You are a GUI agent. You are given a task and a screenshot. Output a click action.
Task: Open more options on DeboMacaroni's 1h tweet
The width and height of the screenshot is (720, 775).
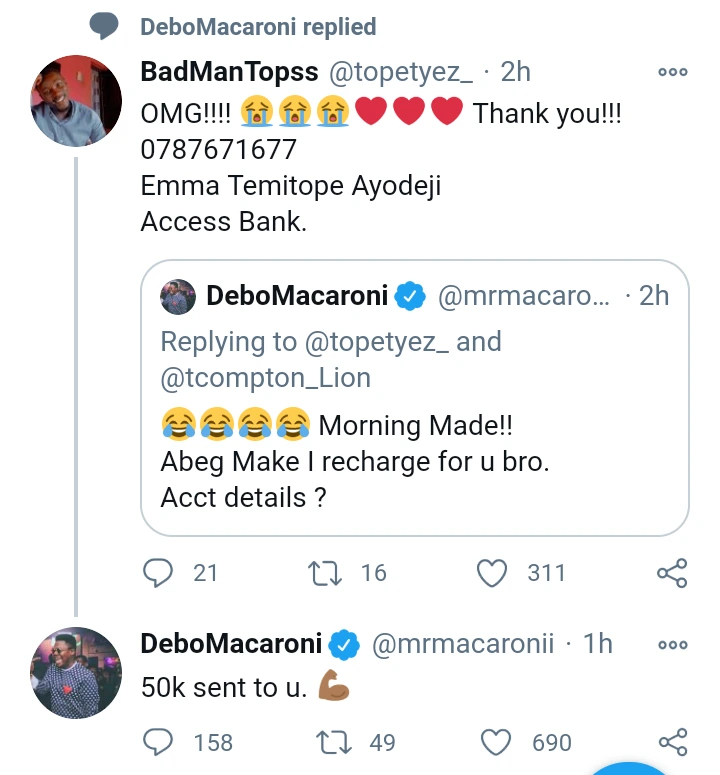pos(672,645)
